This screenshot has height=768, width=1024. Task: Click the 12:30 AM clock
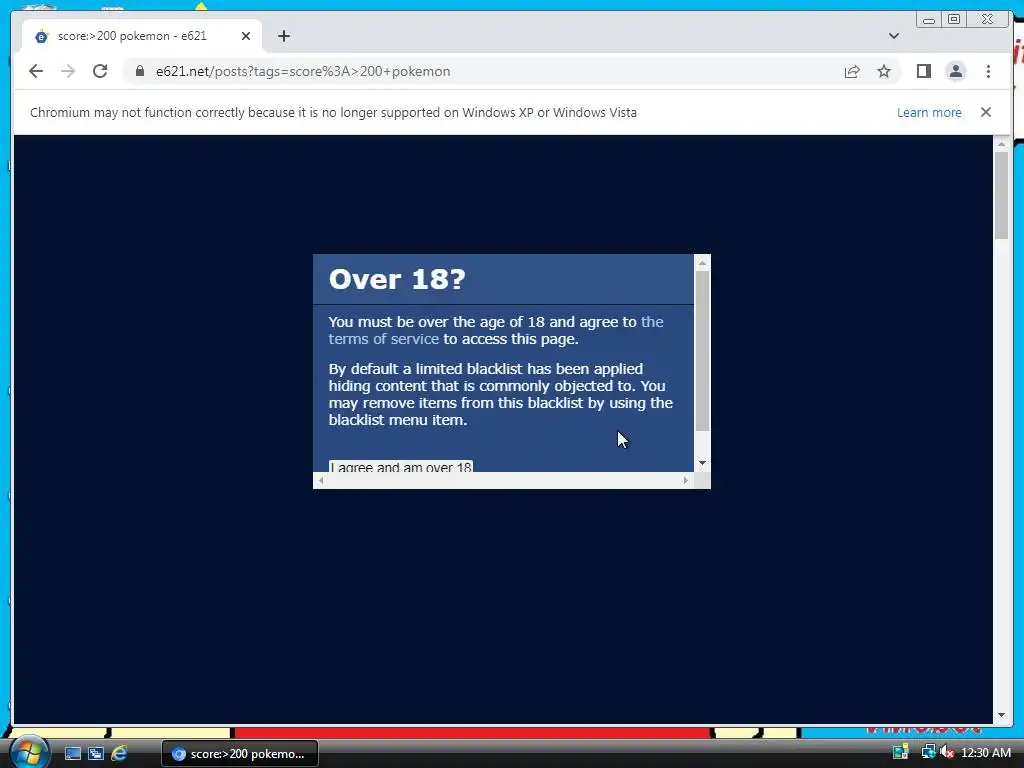click(x=985, y=753)
